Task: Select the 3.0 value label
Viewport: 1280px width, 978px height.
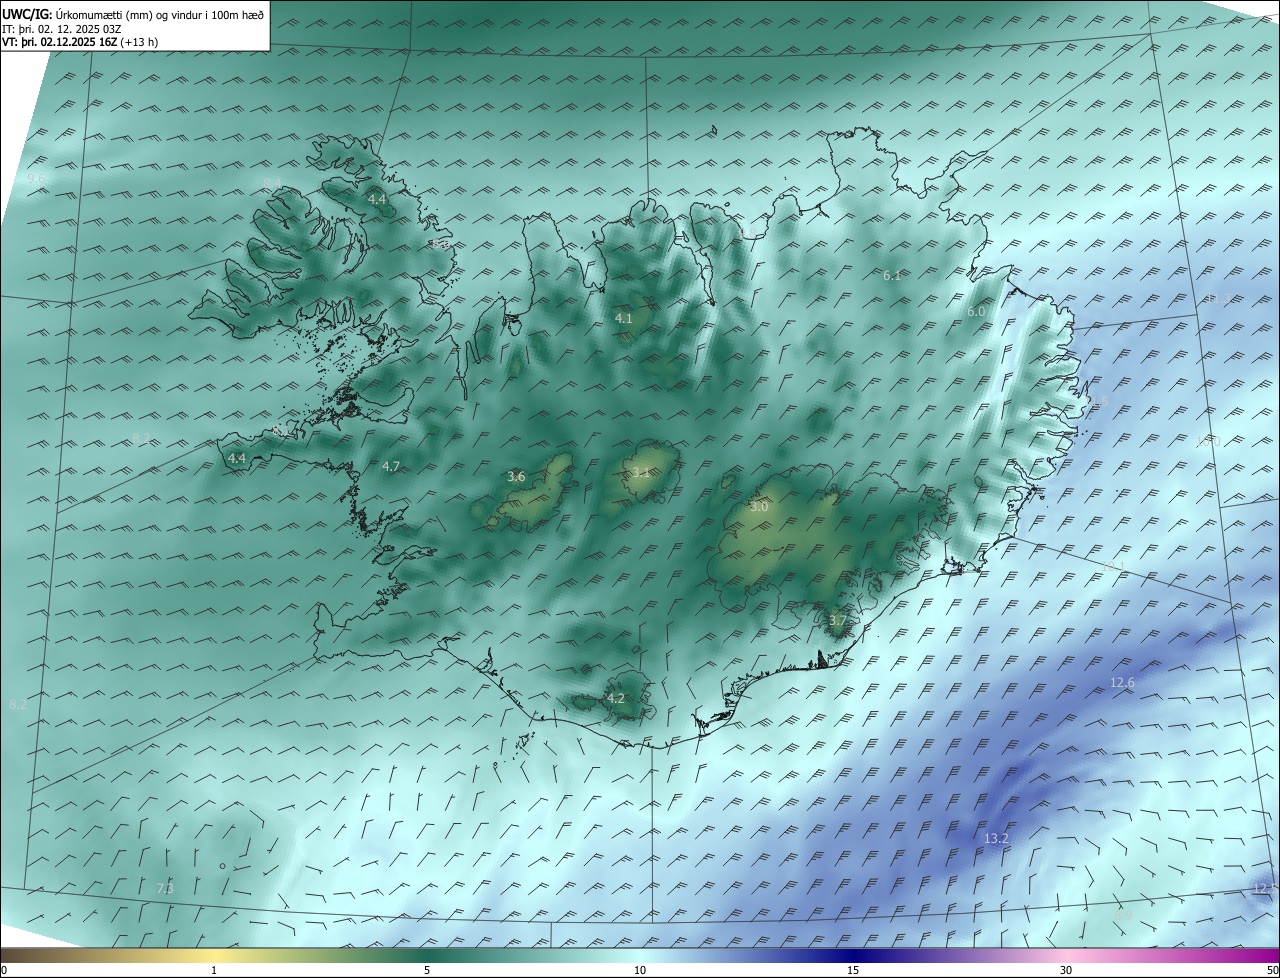Action: click(759, 507)
